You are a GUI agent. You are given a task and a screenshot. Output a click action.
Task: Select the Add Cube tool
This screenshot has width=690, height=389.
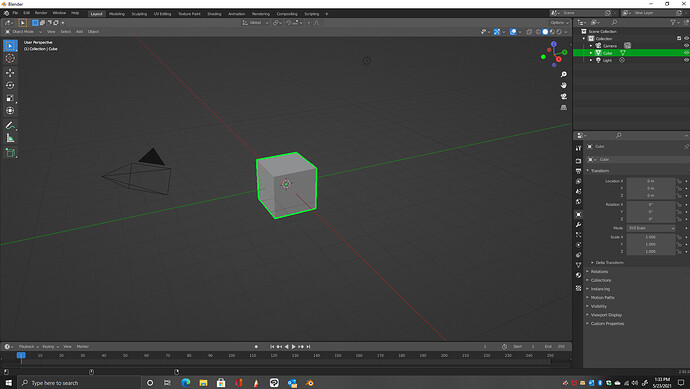10,153
